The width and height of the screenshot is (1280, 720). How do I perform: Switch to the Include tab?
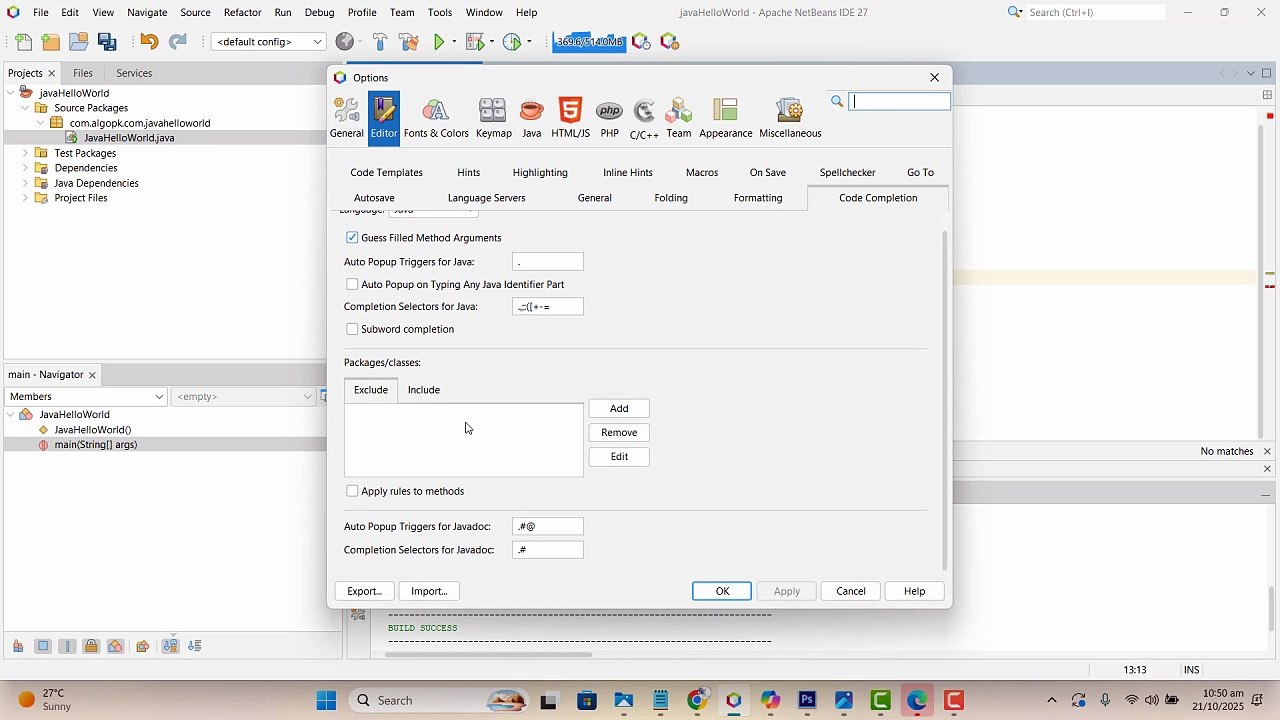click(424, 390)
